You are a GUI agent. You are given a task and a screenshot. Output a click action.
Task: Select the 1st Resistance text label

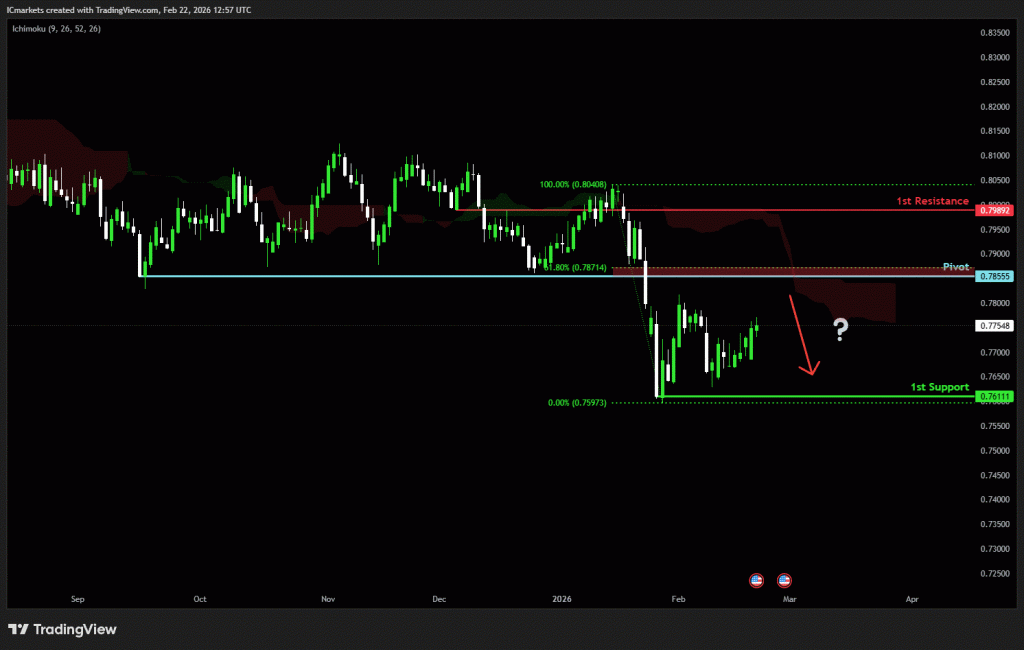932,201
